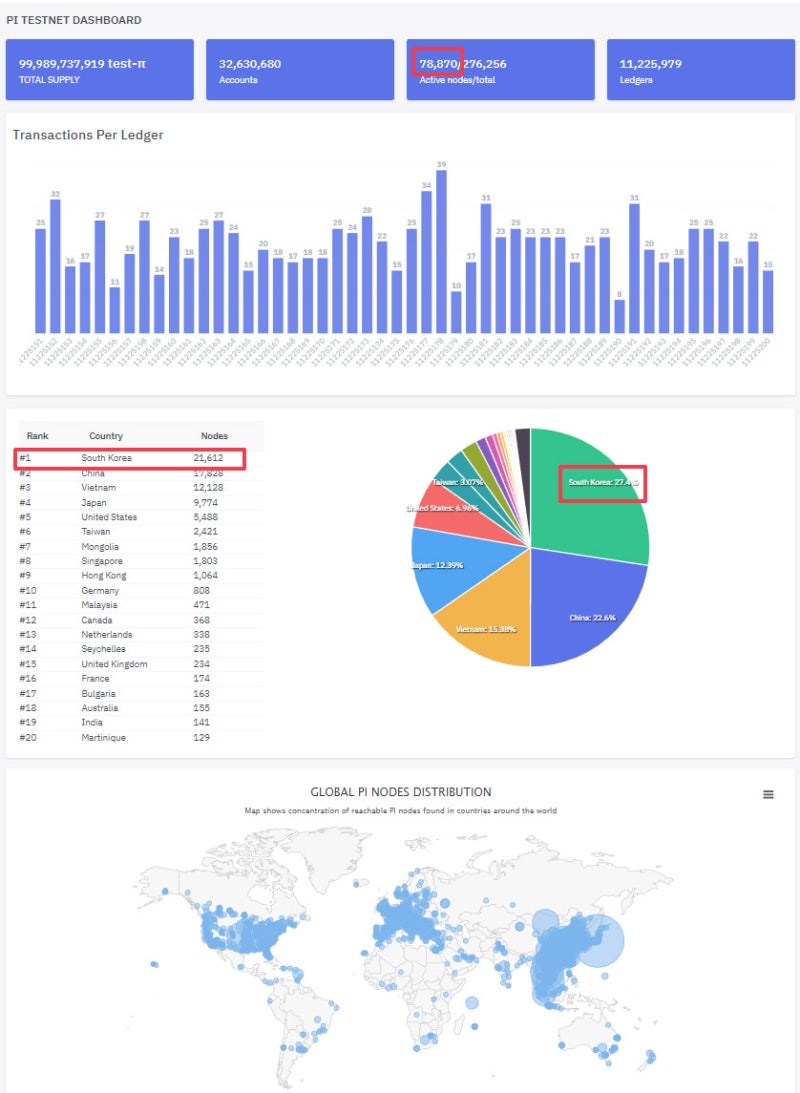The image size is (800, 1093).
Task: Select the bar labeled 14
Action: [x=159, y=303]
